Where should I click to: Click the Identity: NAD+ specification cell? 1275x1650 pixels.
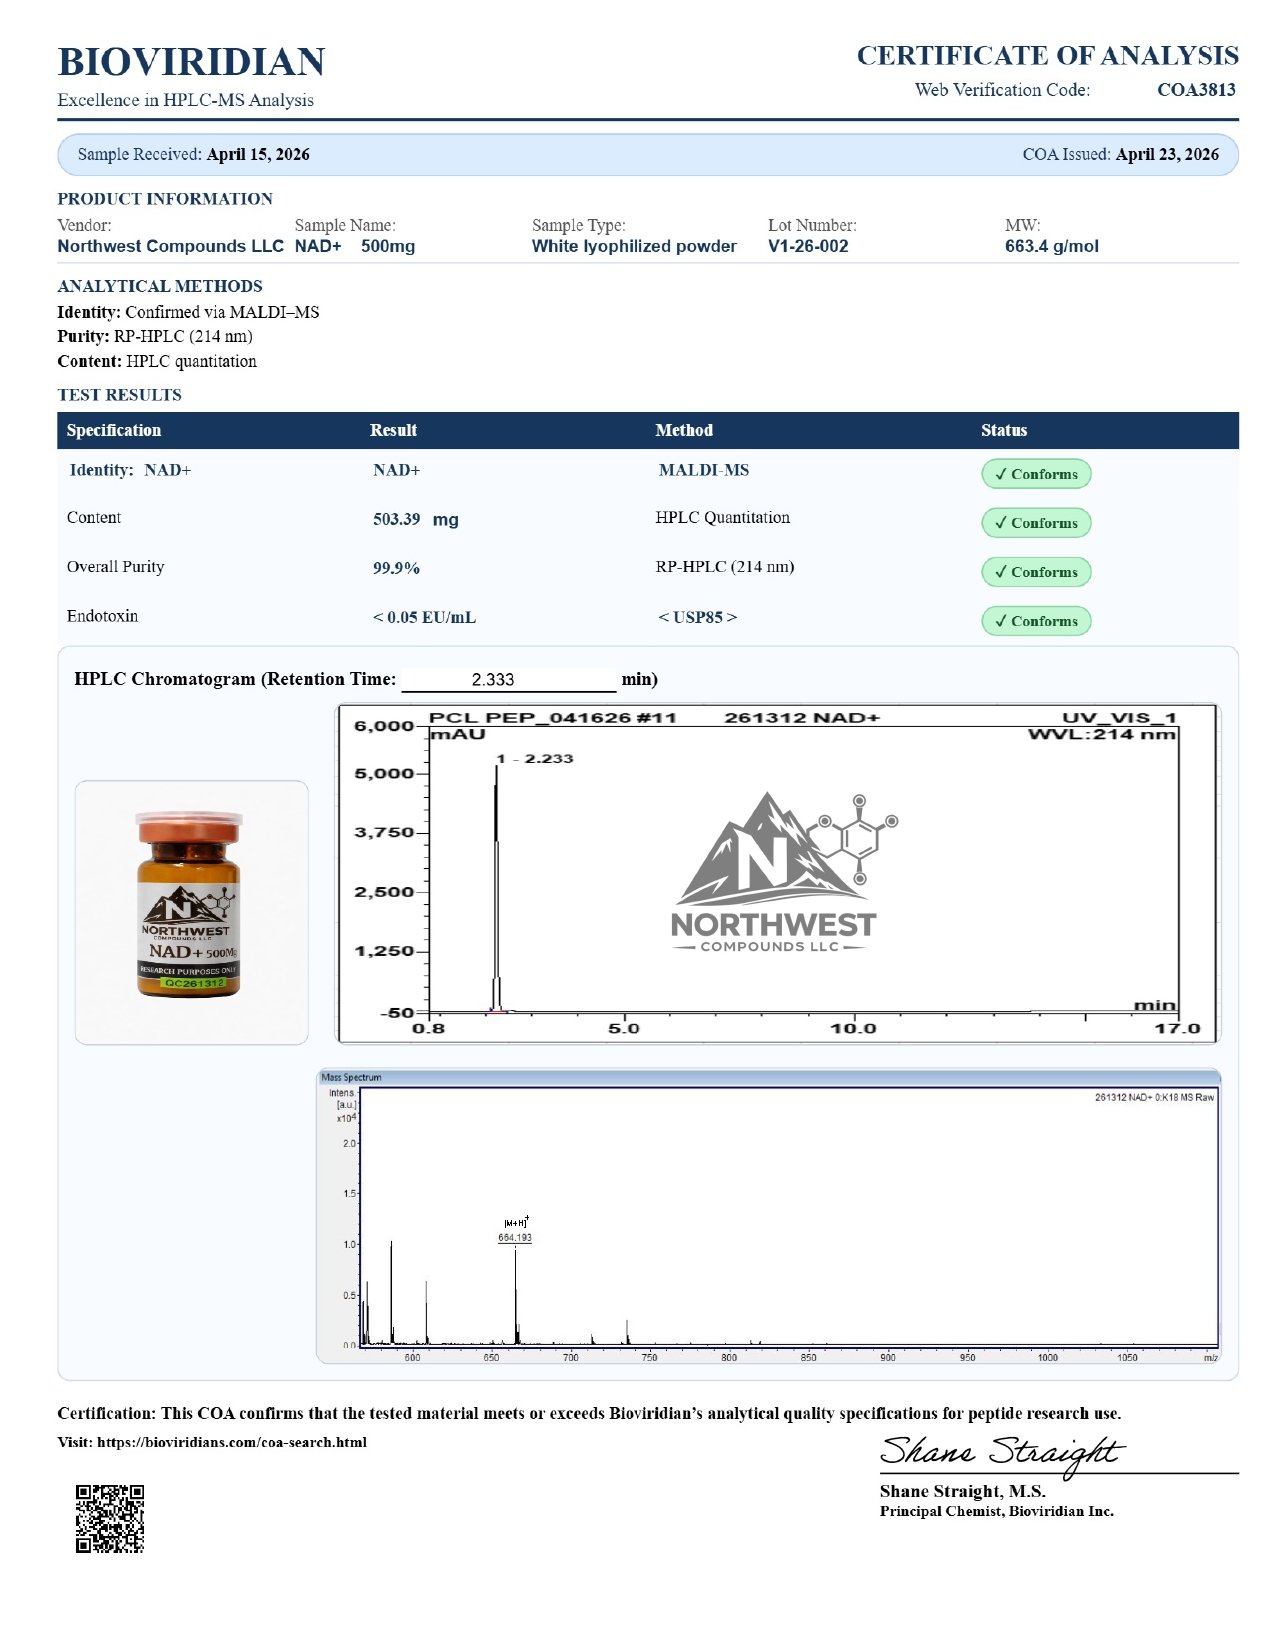tap(130, 470)
